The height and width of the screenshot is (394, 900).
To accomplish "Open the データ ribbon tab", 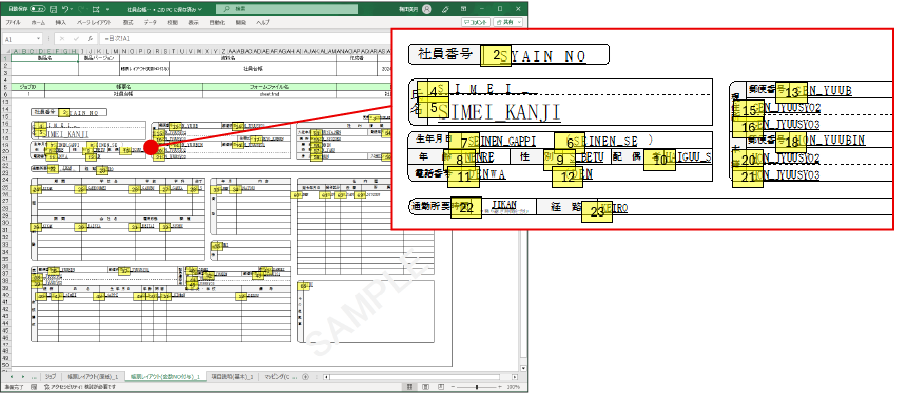I will pyautogui.click(x=150, y=22).
